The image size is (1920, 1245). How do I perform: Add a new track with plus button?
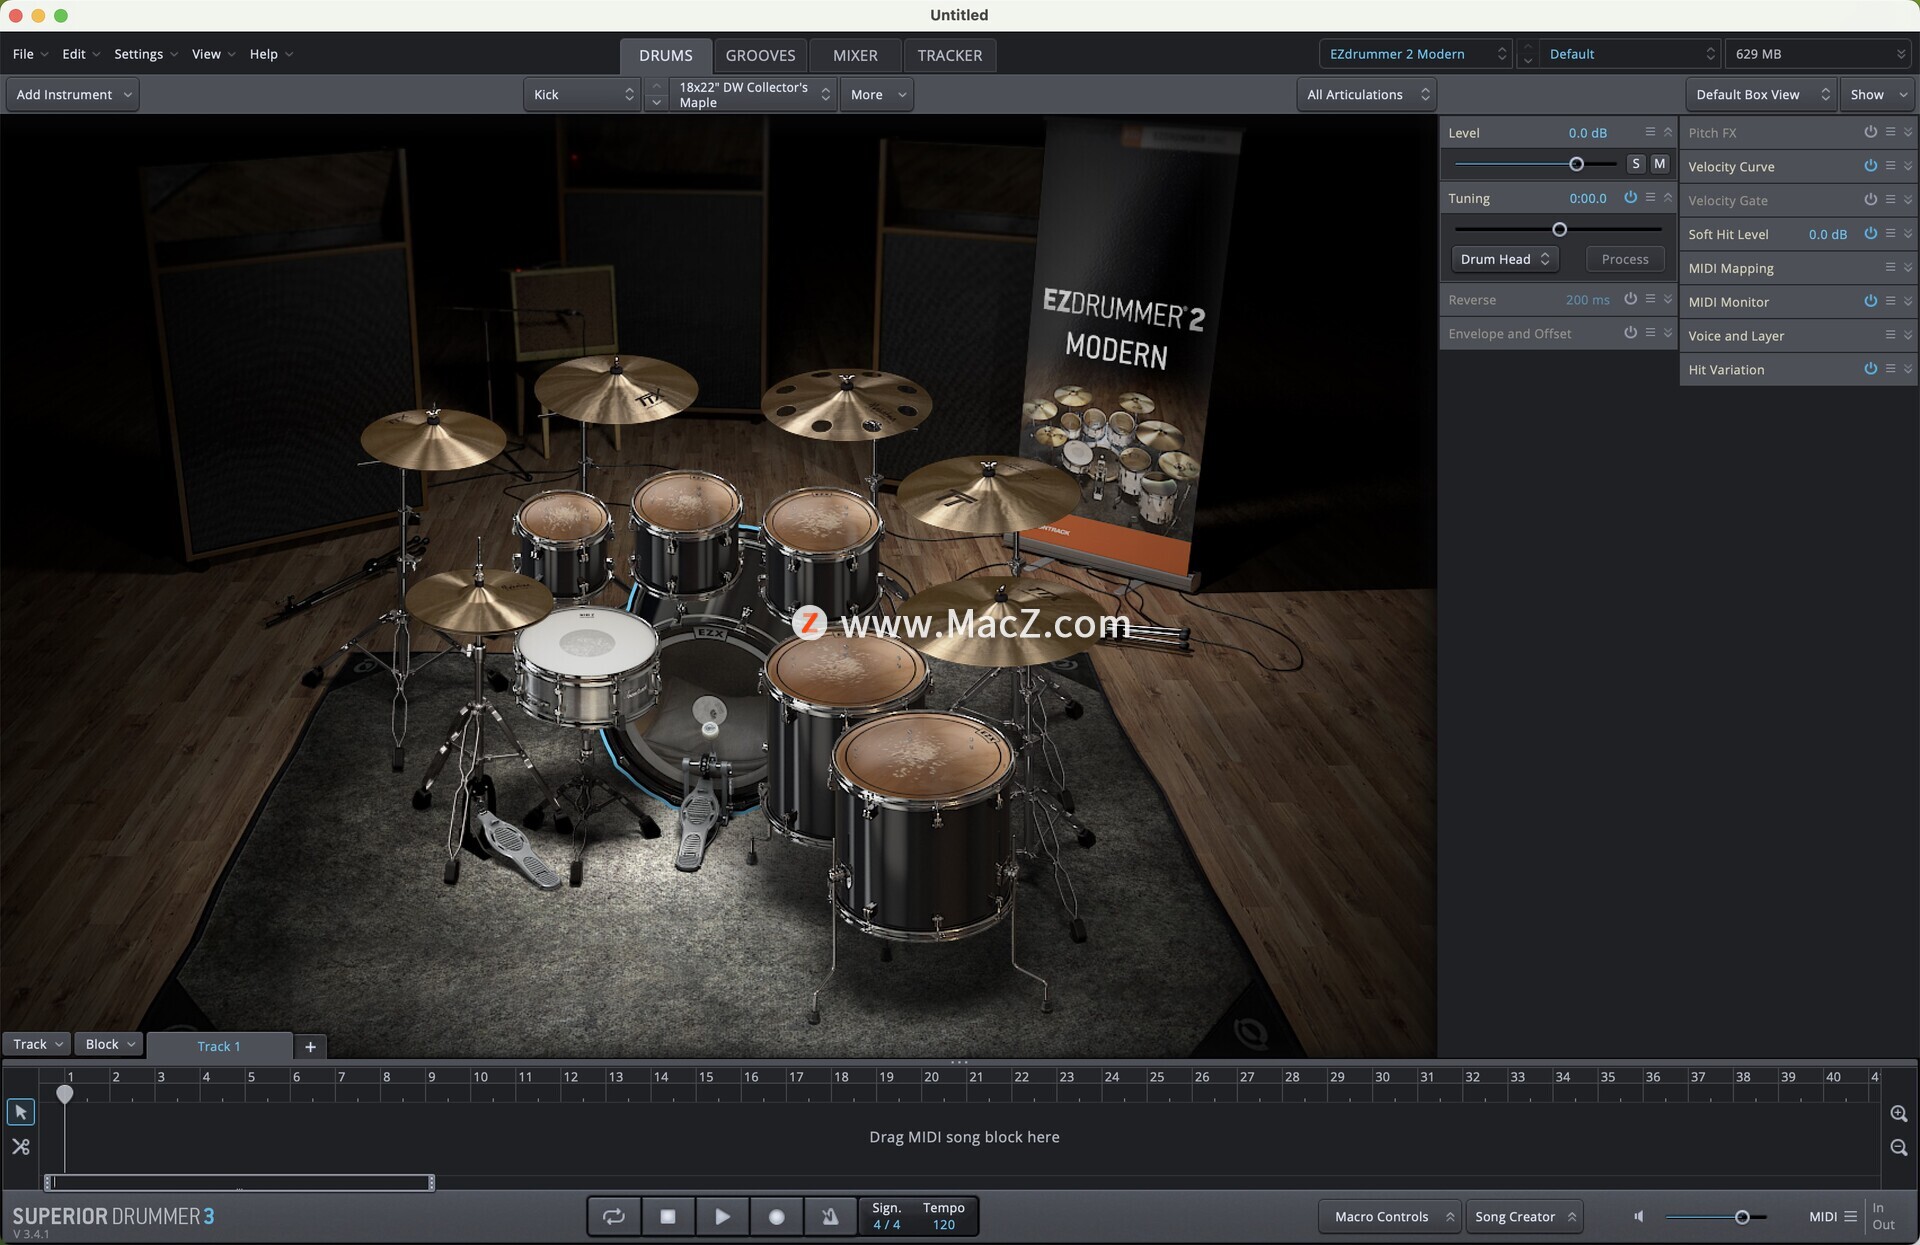[x=310, y=1046]
